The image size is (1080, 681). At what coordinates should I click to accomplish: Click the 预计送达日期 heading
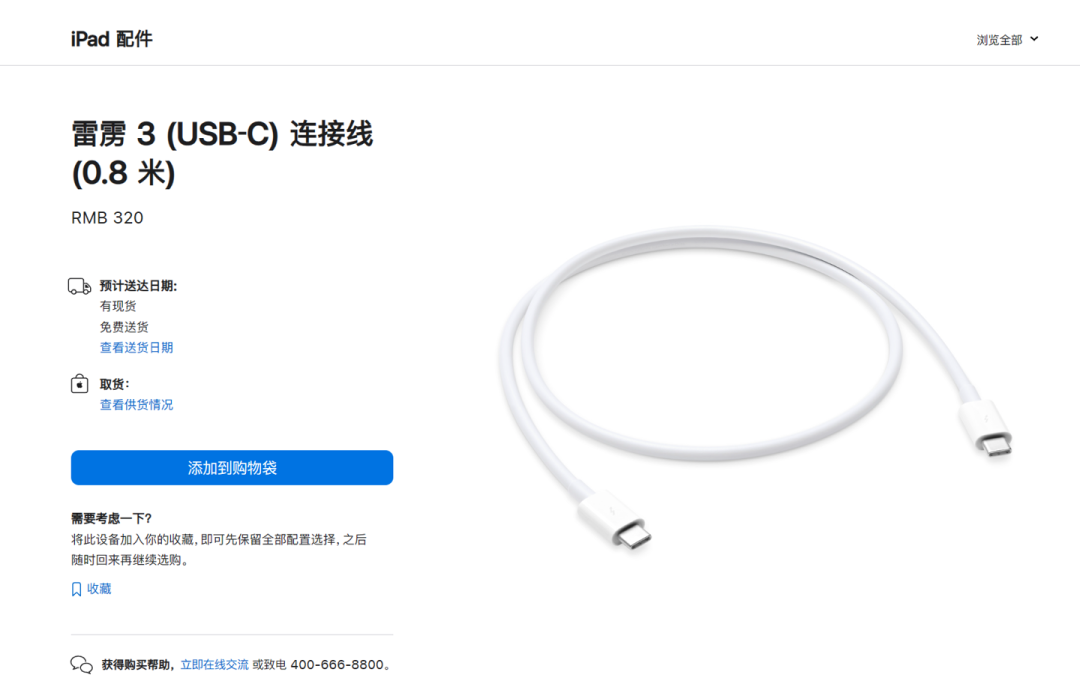[138, 286]
